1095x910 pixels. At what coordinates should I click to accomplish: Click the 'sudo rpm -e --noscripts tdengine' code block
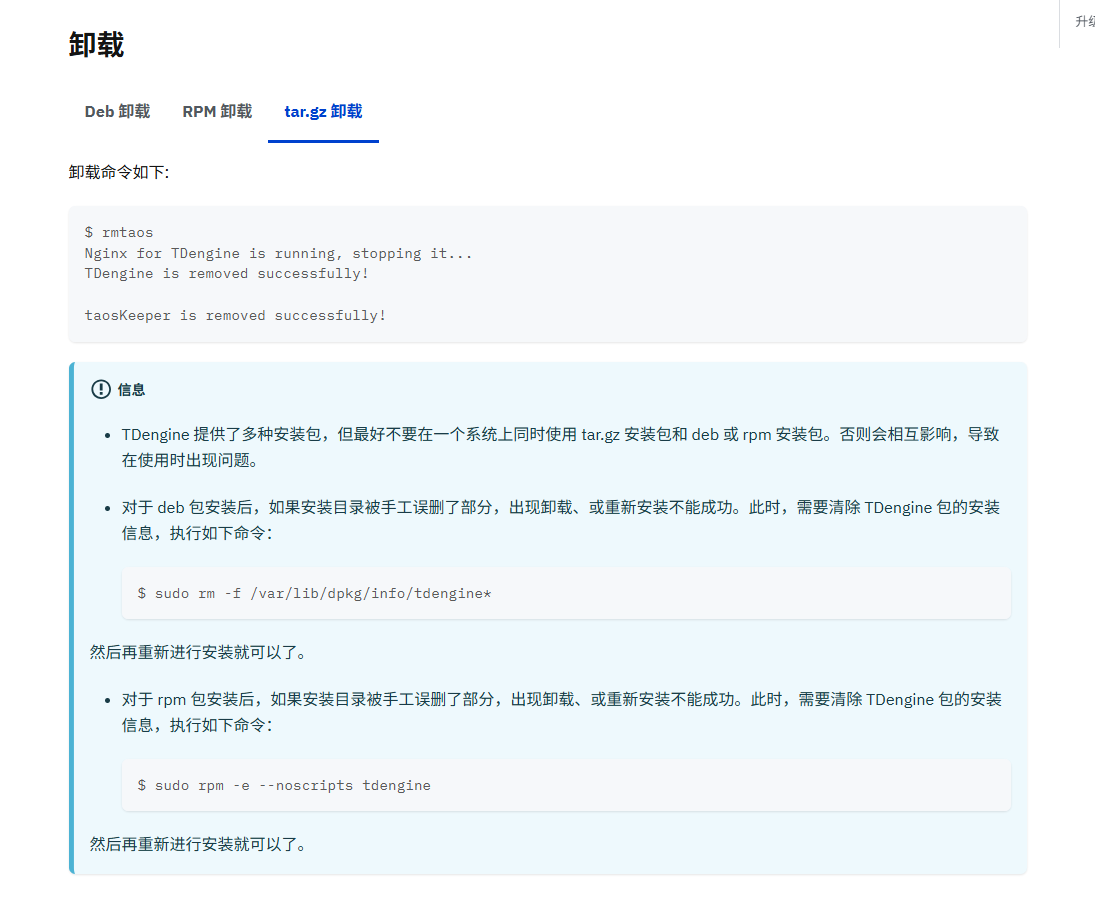[566, 786]
